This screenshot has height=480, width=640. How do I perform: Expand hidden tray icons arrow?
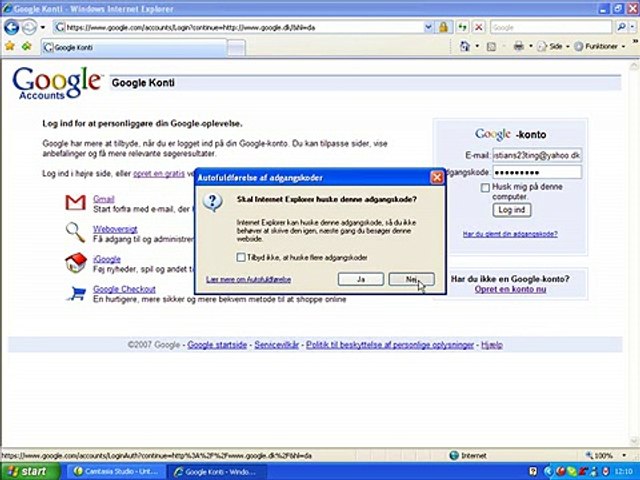point(547,471)
